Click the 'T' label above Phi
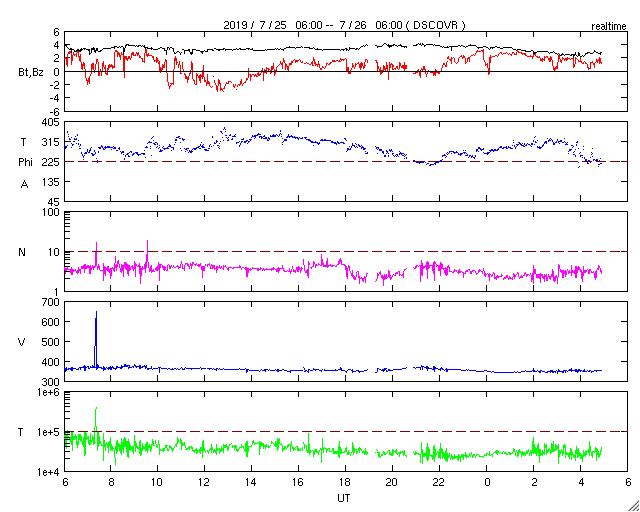Viewport: 640px width, 512px height. pos(24,142)
